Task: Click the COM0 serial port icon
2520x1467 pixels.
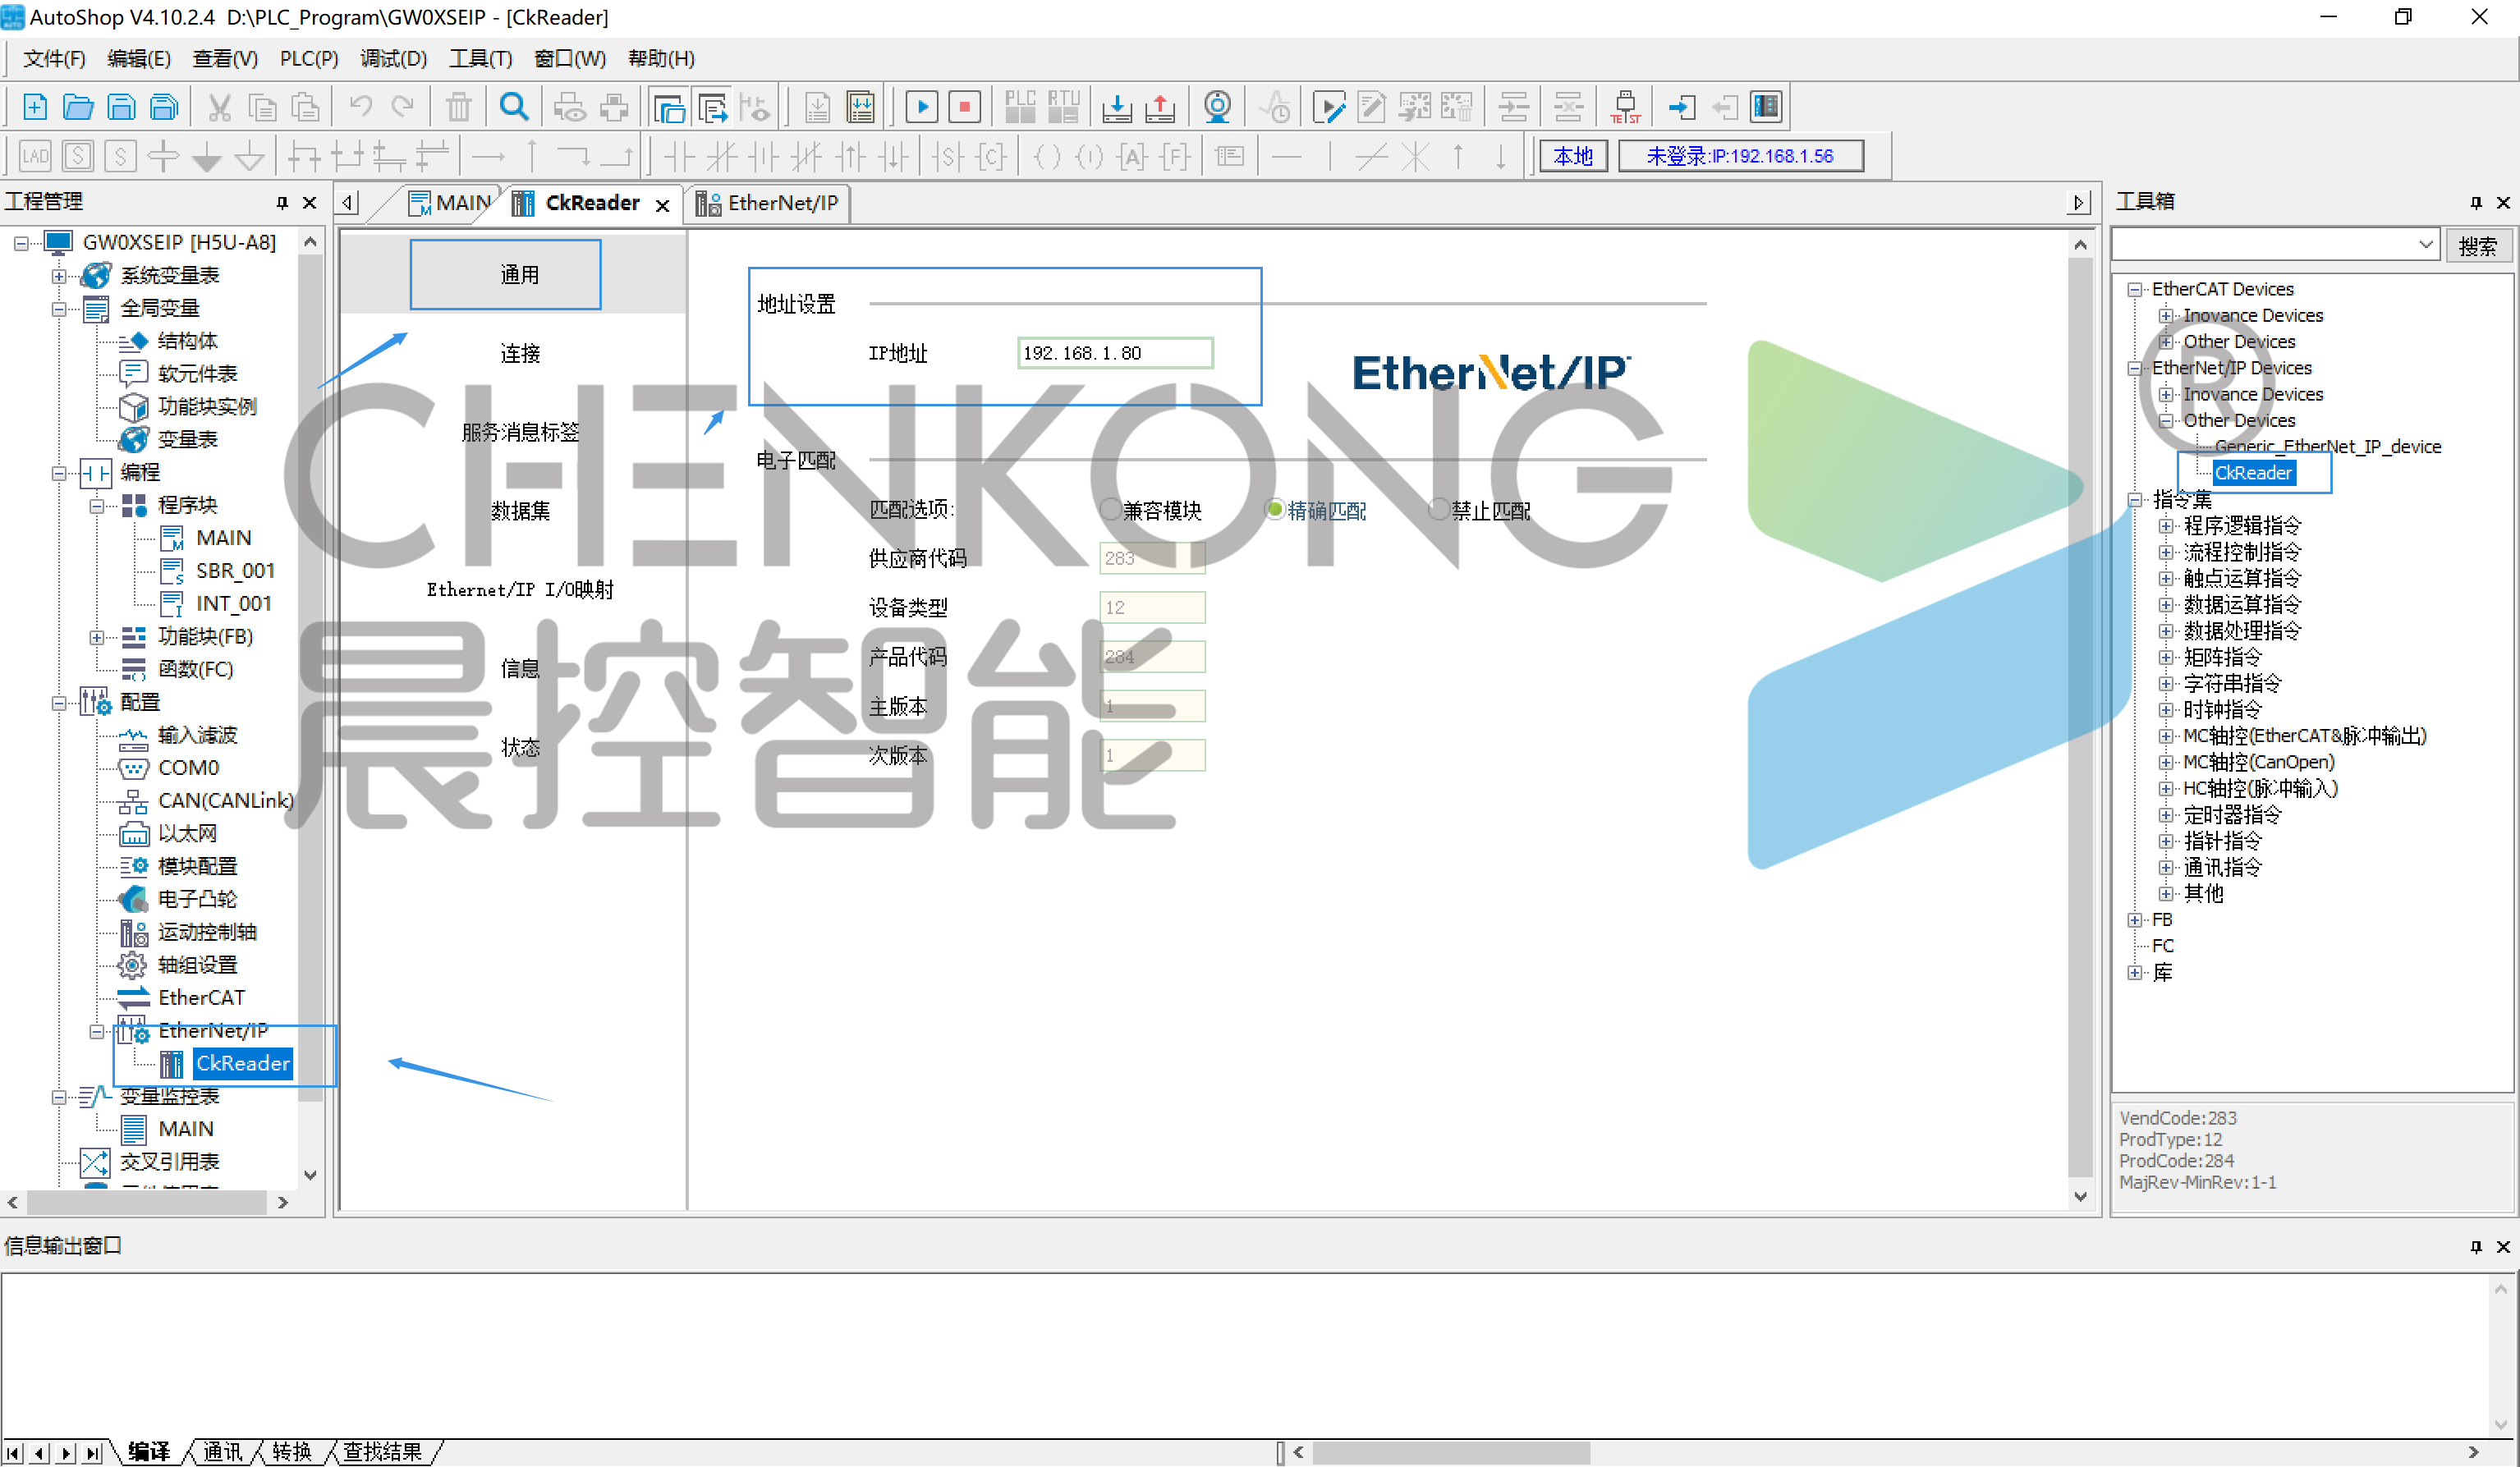Action: click(133, 768)
